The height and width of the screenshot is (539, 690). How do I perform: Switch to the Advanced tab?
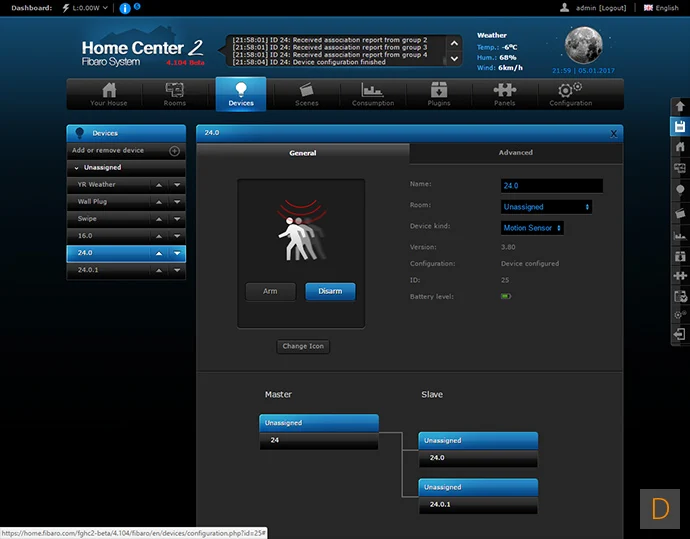[516, 153]
